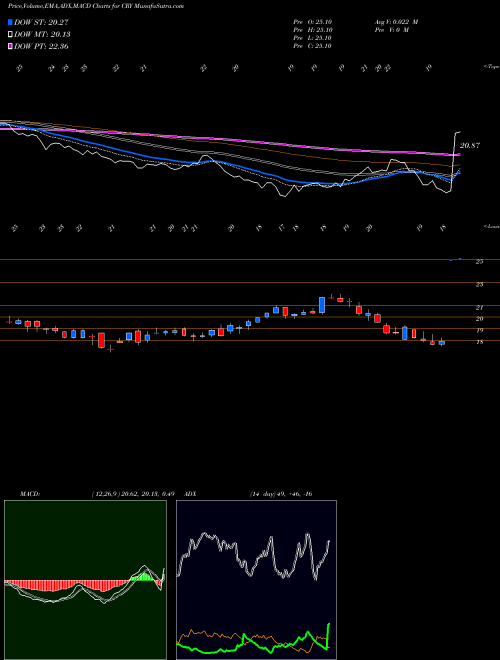Click the white DOW MT legend swatch
The image size is (500, 660).
pyautogui.click(x=10, y=35)
